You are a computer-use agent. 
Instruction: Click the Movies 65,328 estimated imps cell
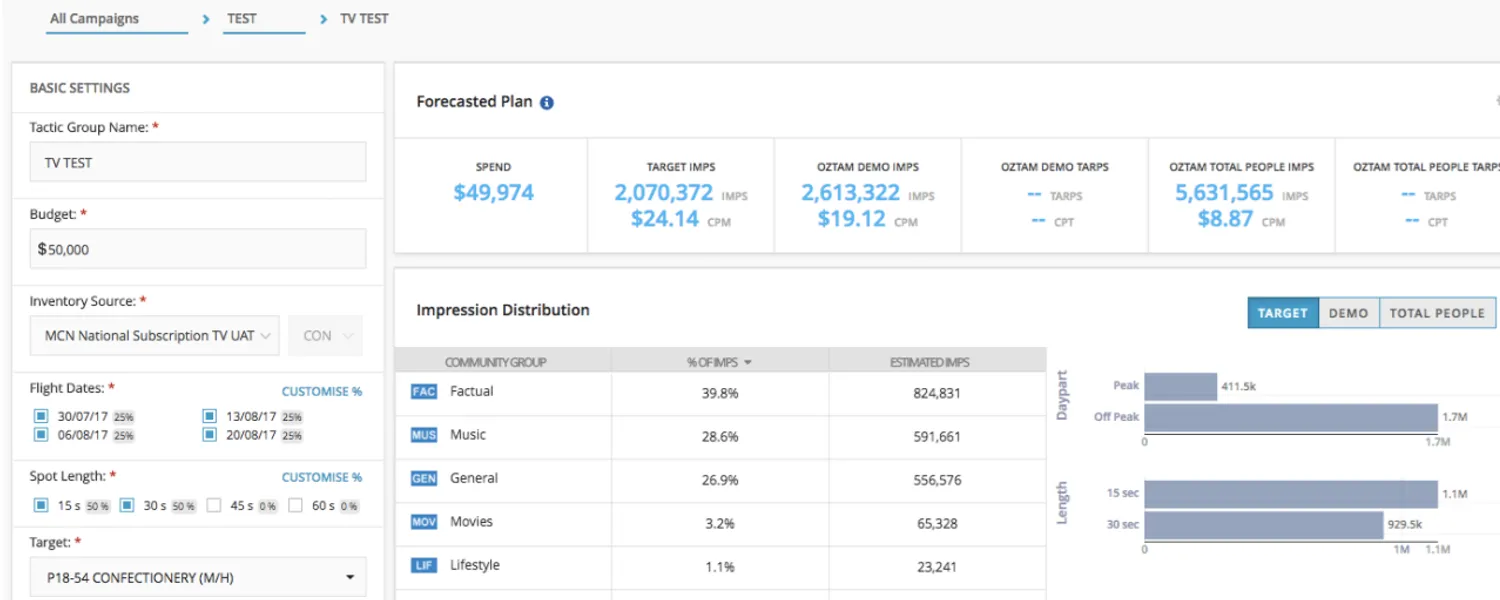click(936, 523)
